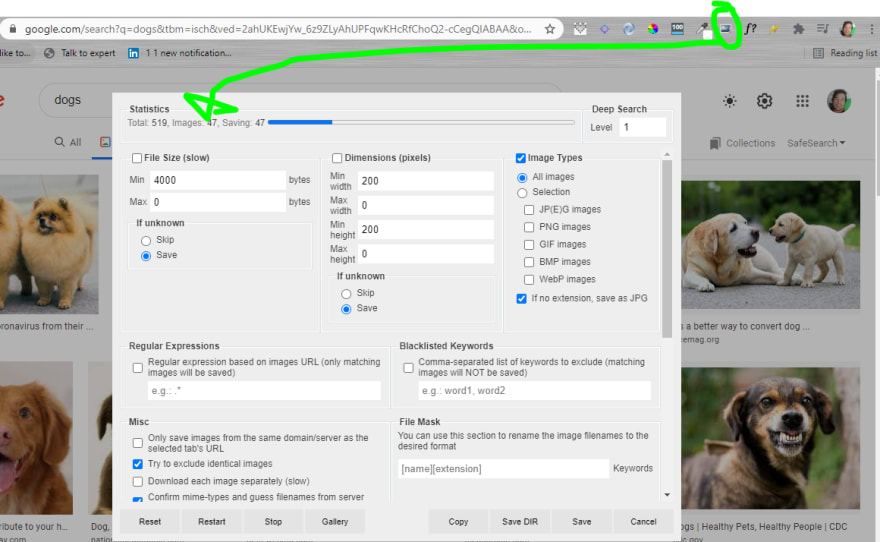Check 'Only save images from same domain'

(138, 443)
